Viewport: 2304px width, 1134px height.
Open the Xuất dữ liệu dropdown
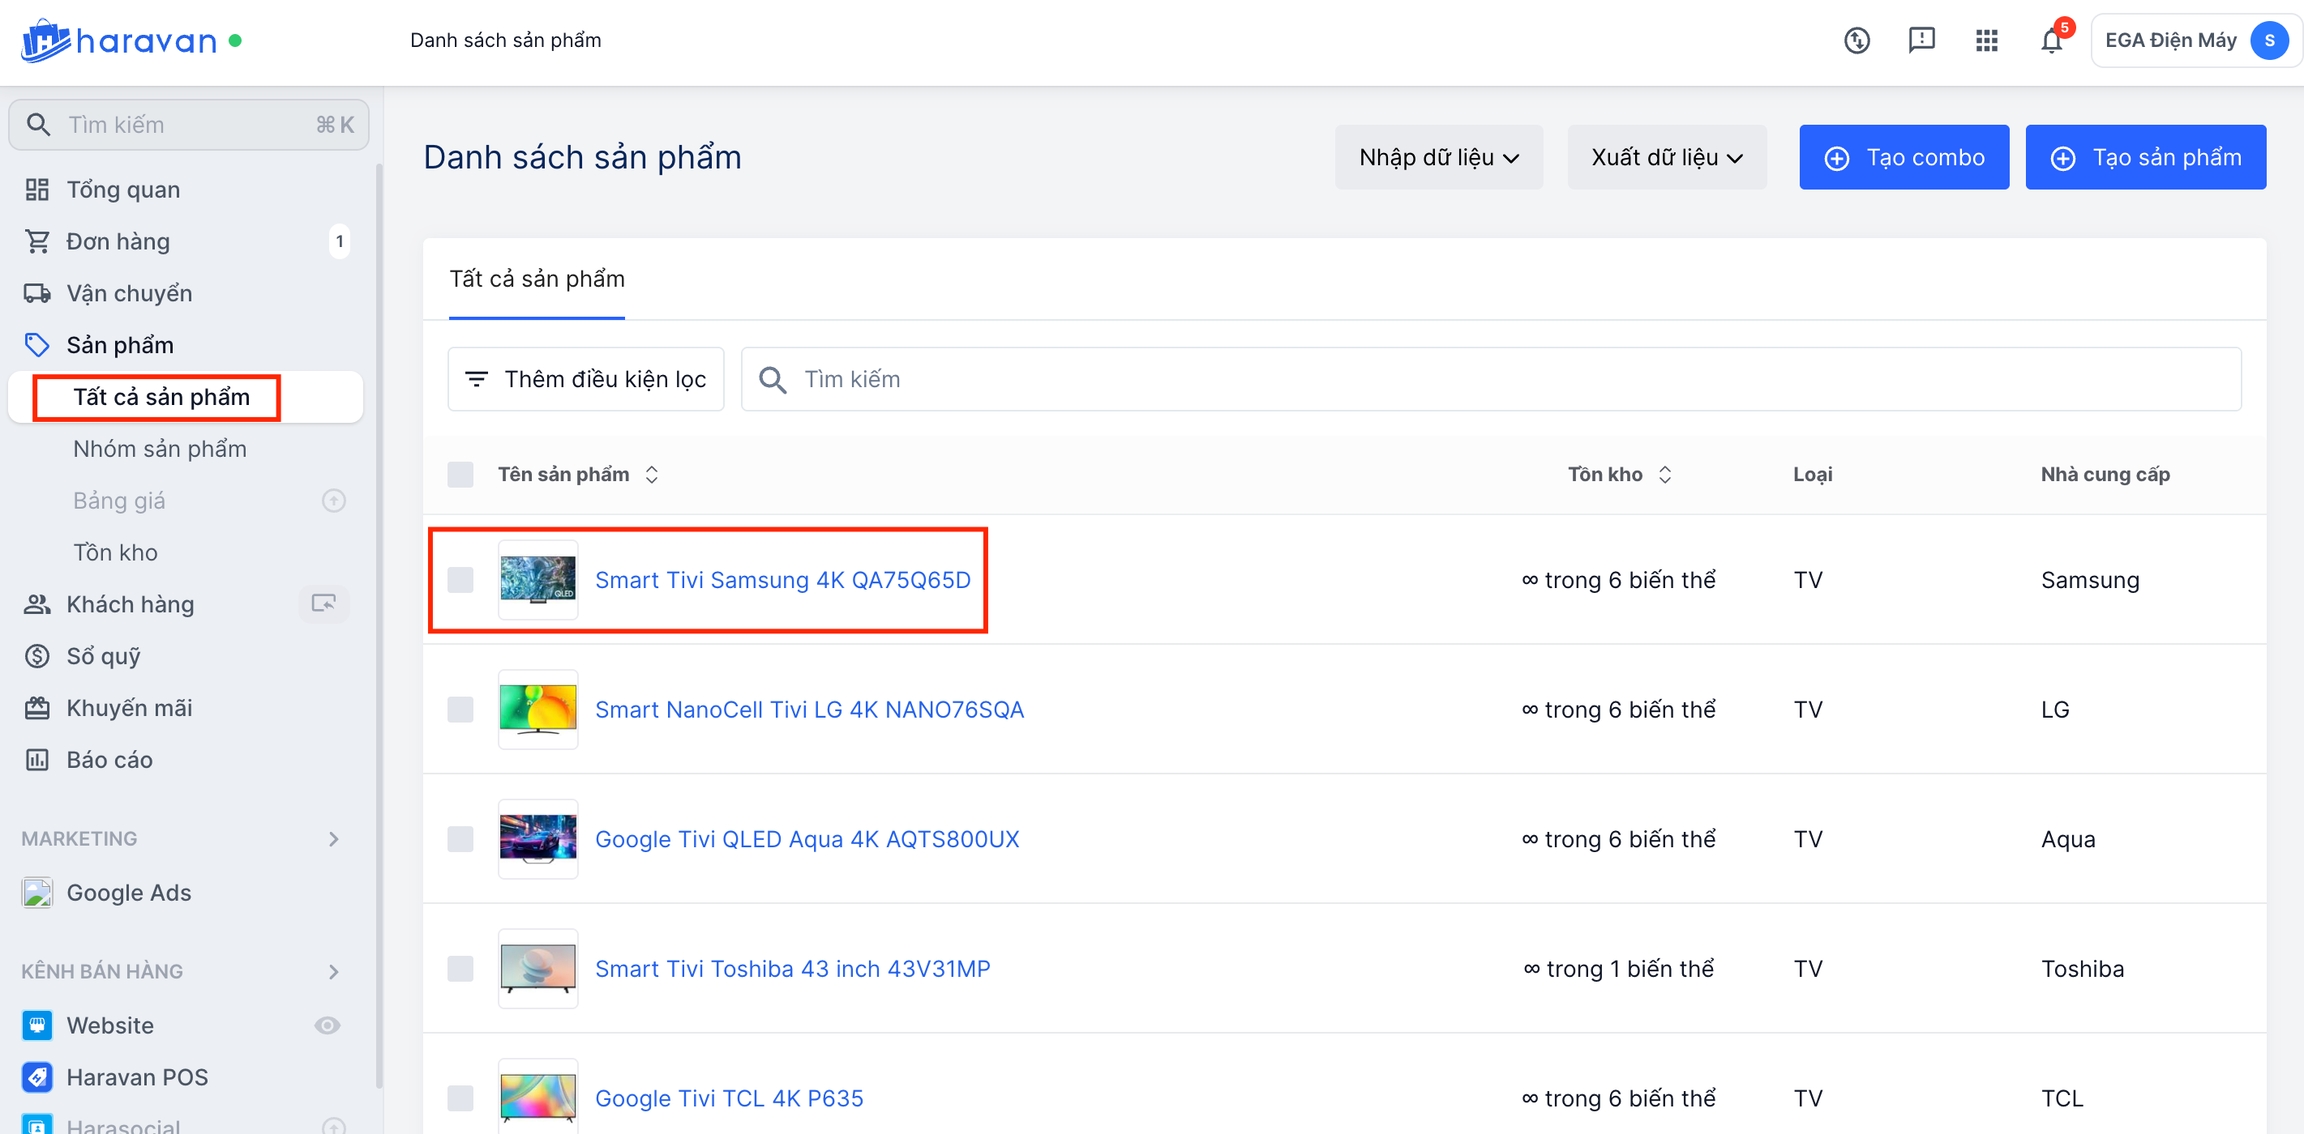click(x=1666, y=157)
